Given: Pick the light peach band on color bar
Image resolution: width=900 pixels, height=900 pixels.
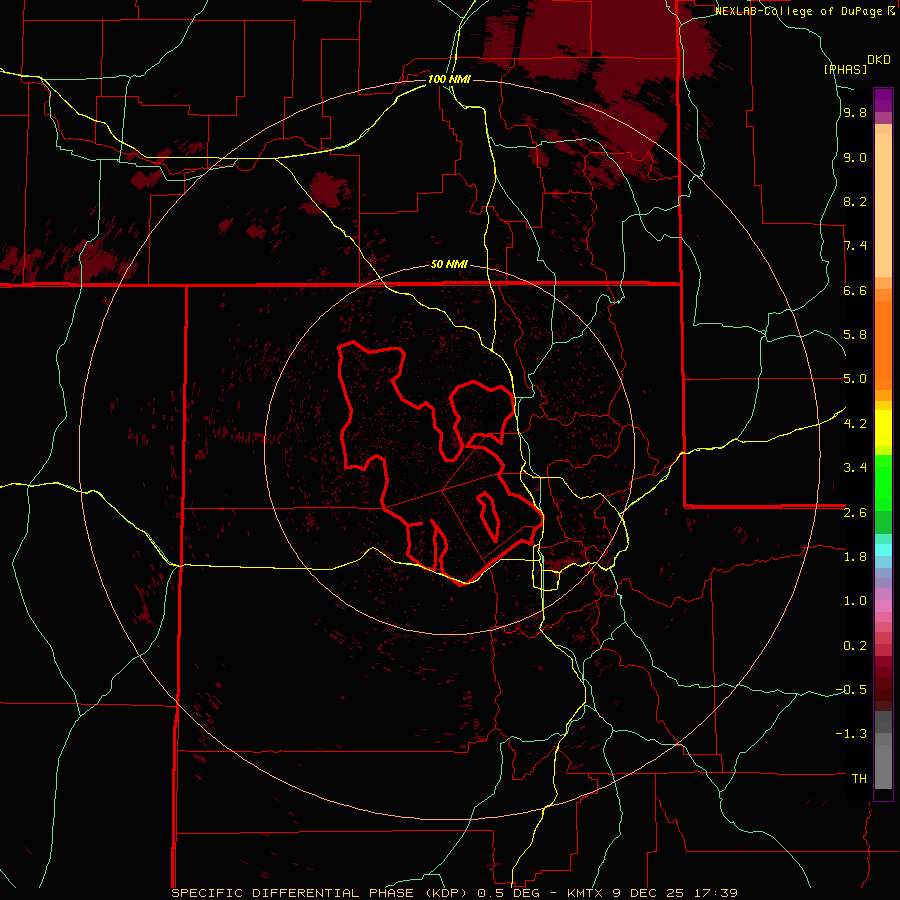Looking at the screenshot, I should point(883,205).
